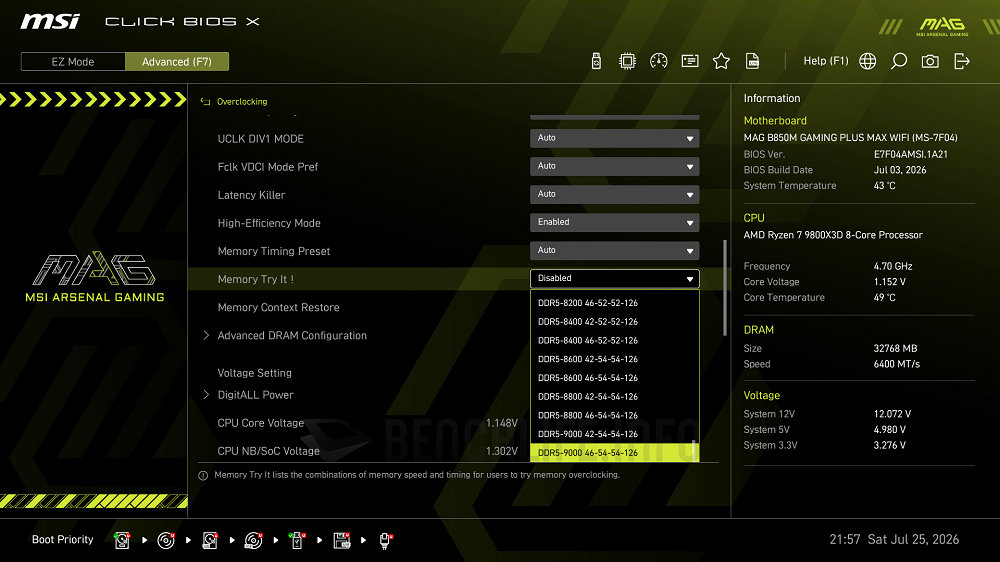Click back arrow icon beside Overclocking
Image resolution: width=1000 pixels, height=562 pixels.
pos(205,101)
